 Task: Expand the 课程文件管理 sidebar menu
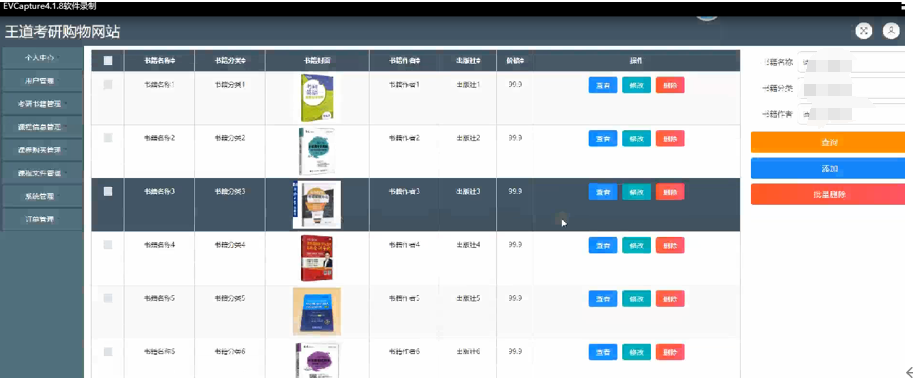[42, 173]
